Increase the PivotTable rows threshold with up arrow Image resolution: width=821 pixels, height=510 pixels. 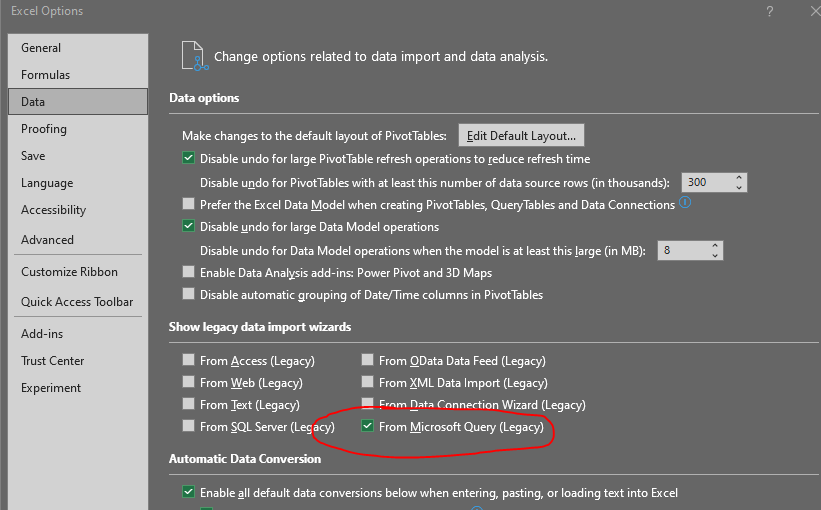(739, 178)
